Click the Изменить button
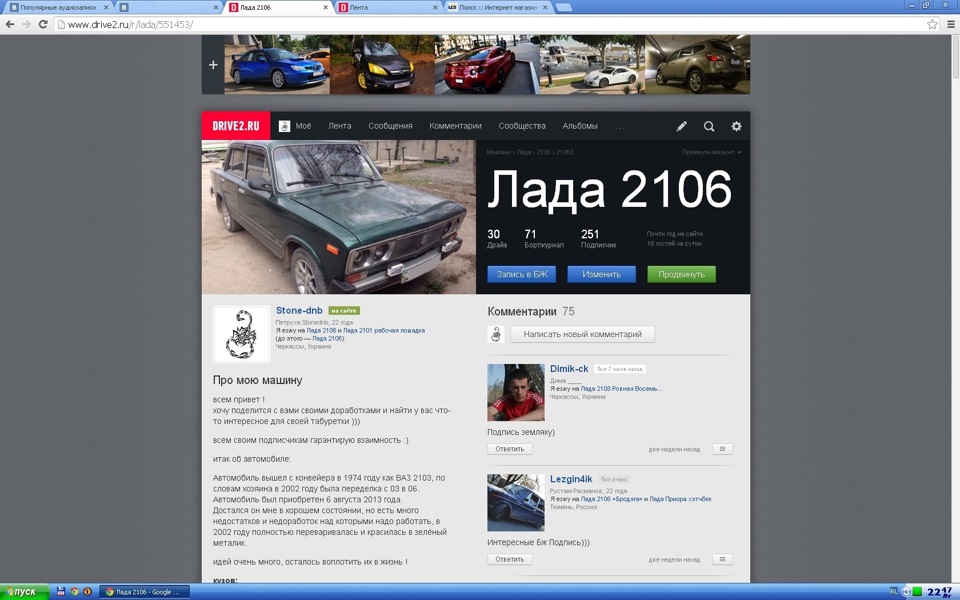The image size is (960, 600). (601, 274)
